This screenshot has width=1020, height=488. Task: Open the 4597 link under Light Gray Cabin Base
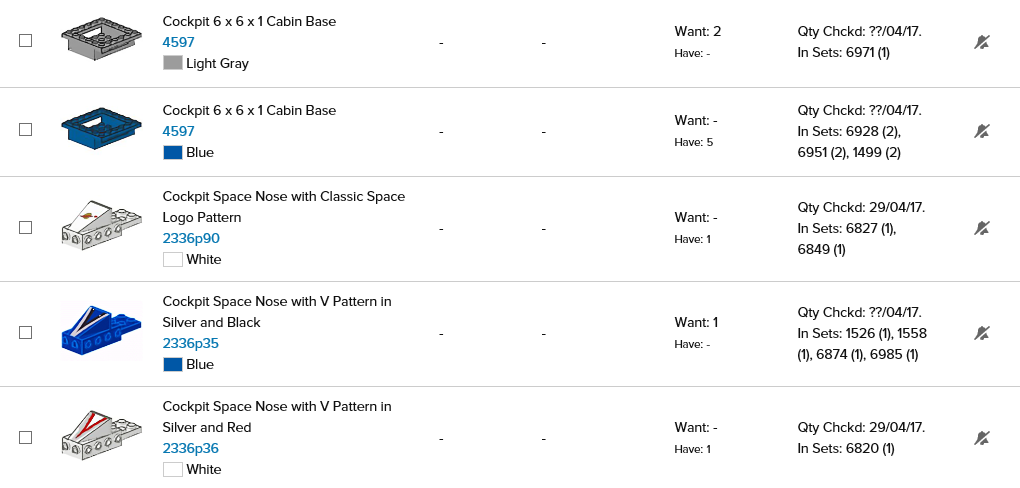(x=178, y=42)
